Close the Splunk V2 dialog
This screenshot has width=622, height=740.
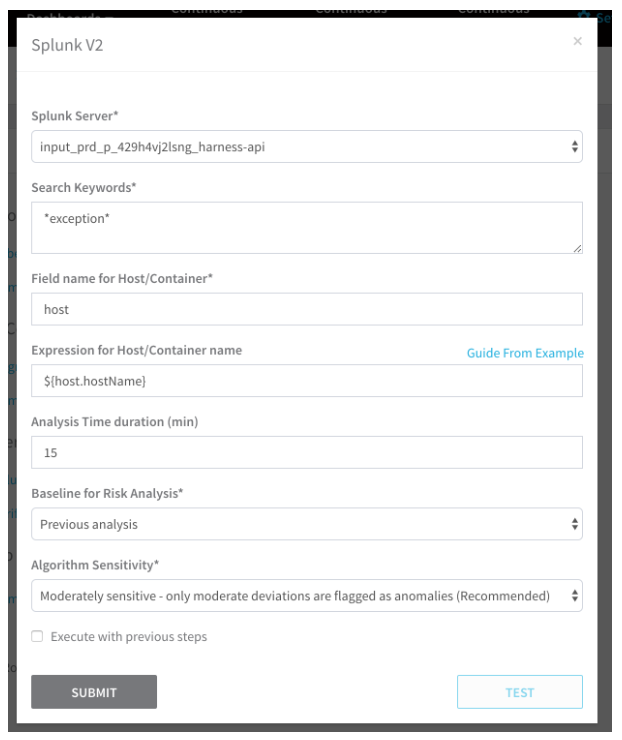(x=577, y=42)
